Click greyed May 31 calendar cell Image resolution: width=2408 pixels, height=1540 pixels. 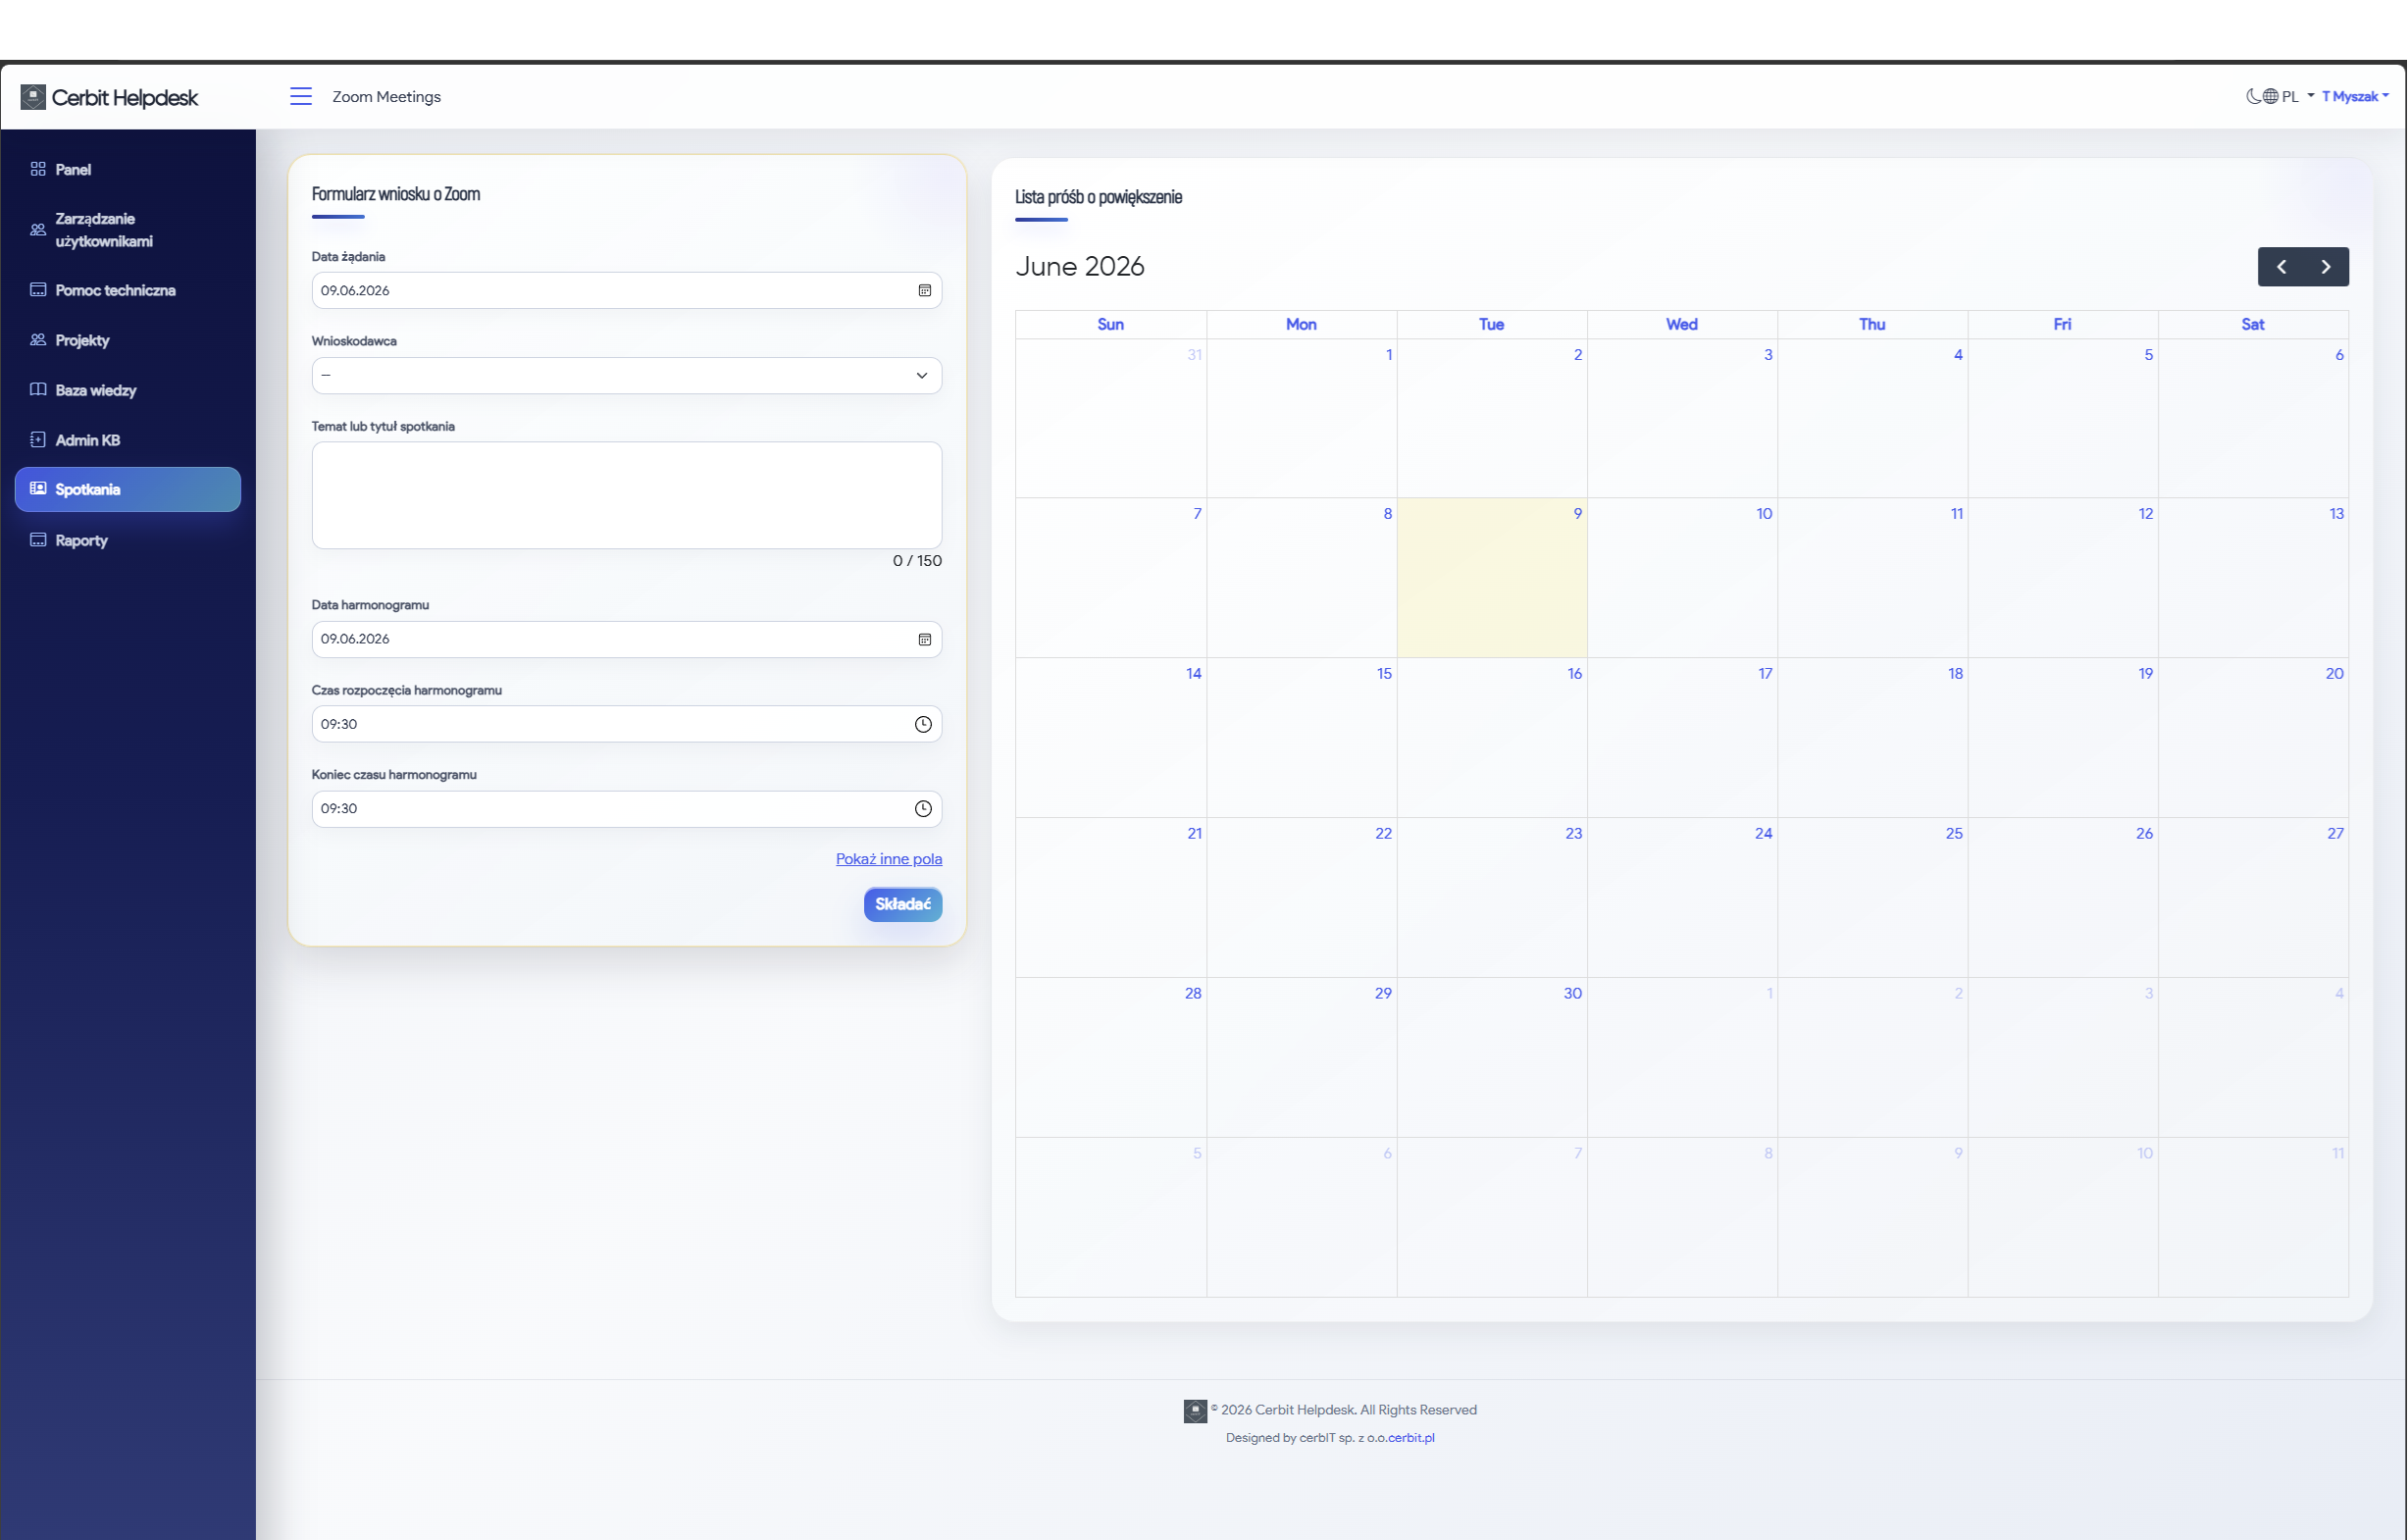(x=1111, y=418)
